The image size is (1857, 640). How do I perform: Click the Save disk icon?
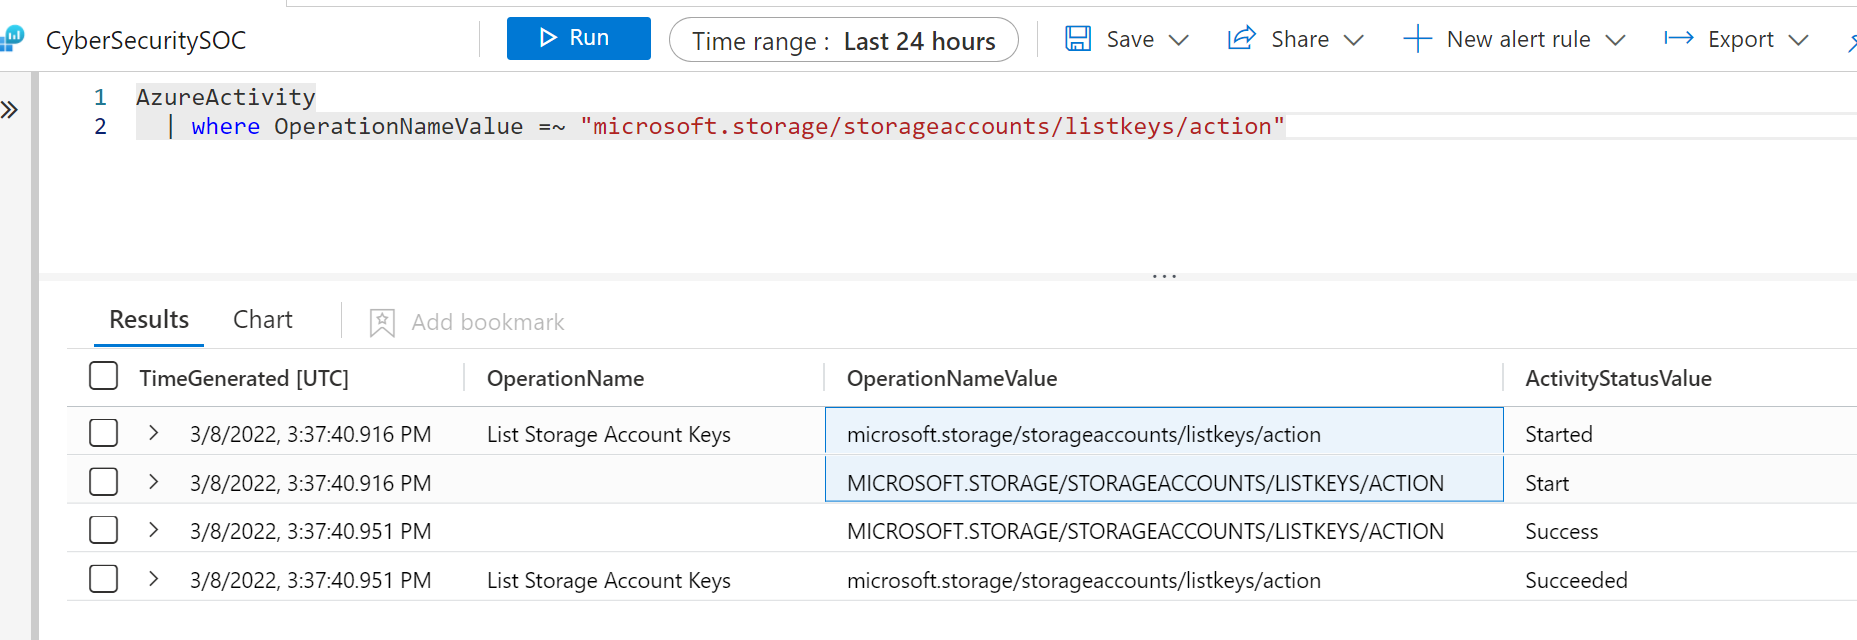[x=1078, y=39]
